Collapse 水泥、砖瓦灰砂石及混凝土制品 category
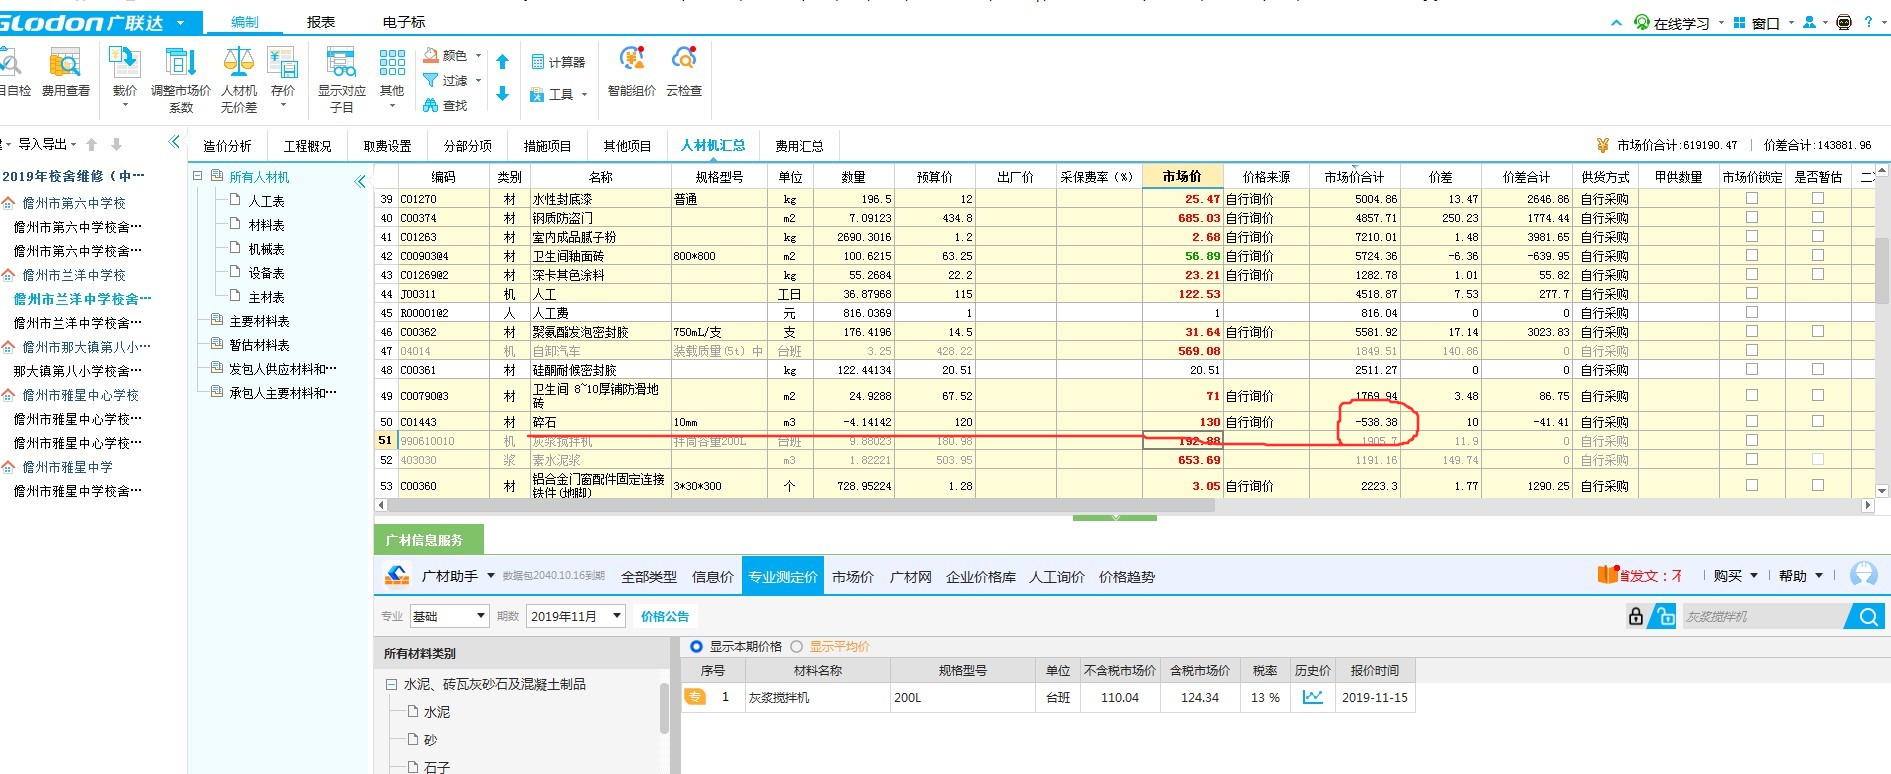Image resolution: width=1891 pixels, height=774 pixels. click(x=391, y=685)
